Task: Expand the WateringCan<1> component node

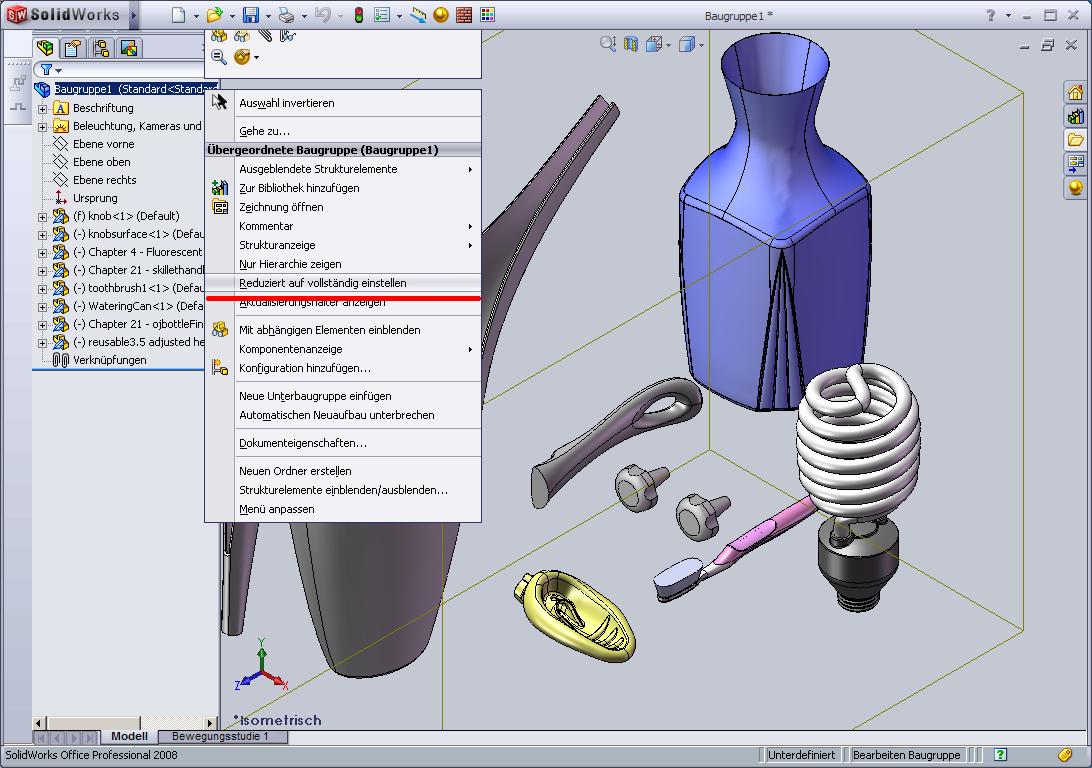Action: click(x=42, y=306)
